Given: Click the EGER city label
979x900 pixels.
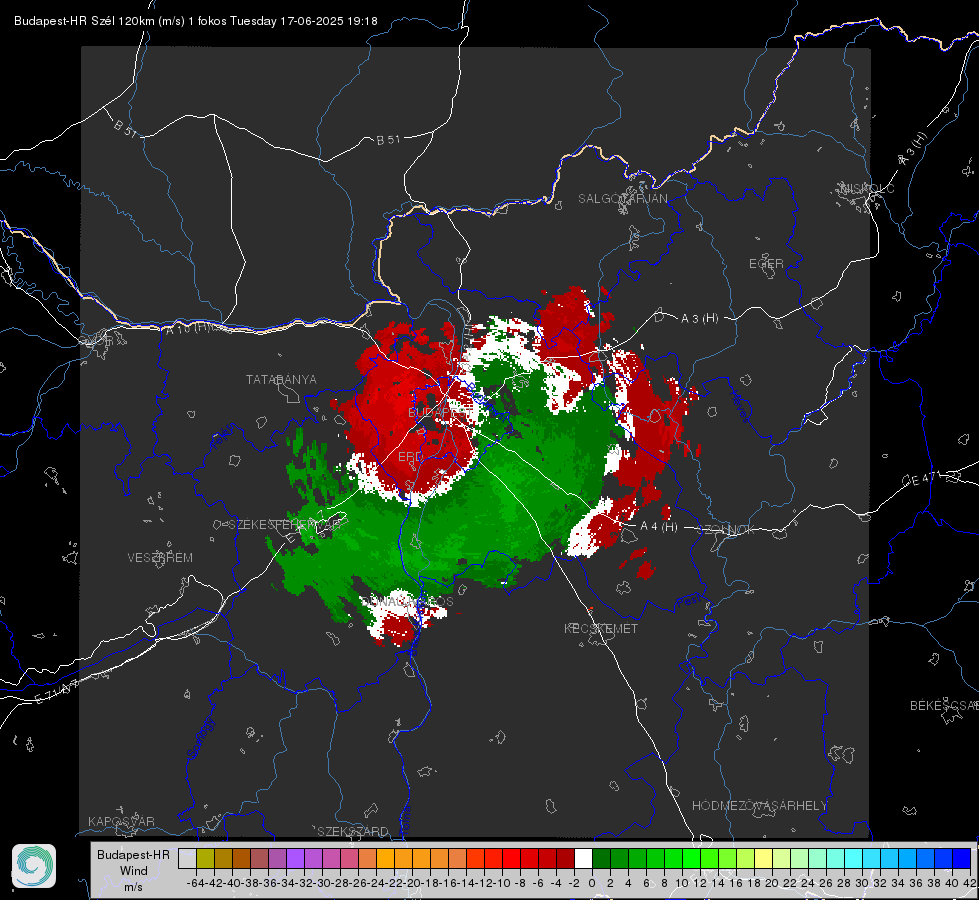Looking at the screenshot, I should tap(766, 264).
